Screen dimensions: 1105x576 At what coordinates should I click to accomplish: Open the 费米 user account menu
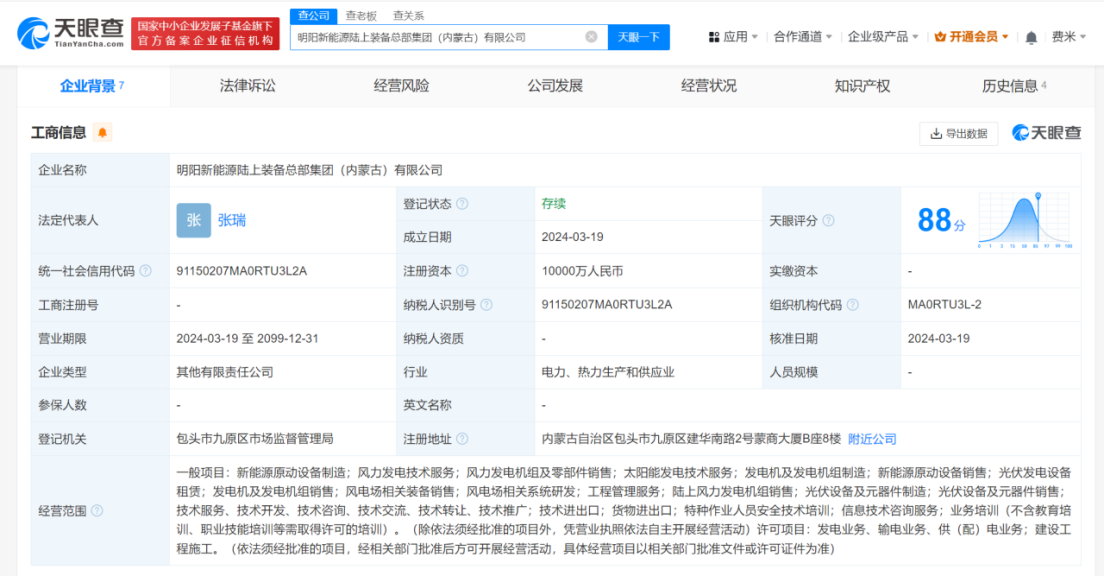click(x=1068, y=37)
